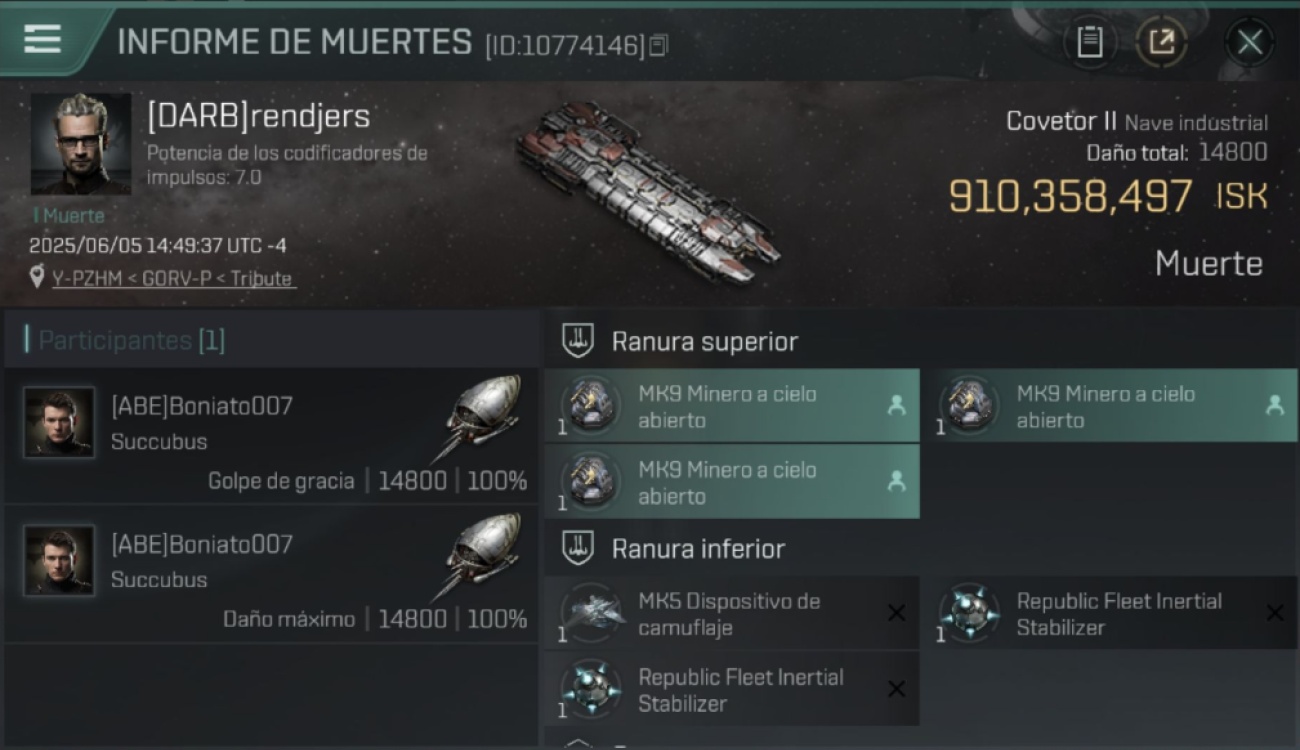The width and height of the screenshot is (1300, 750).
Task: Select the Participantes [1] tab
Action: click(131, 340)
